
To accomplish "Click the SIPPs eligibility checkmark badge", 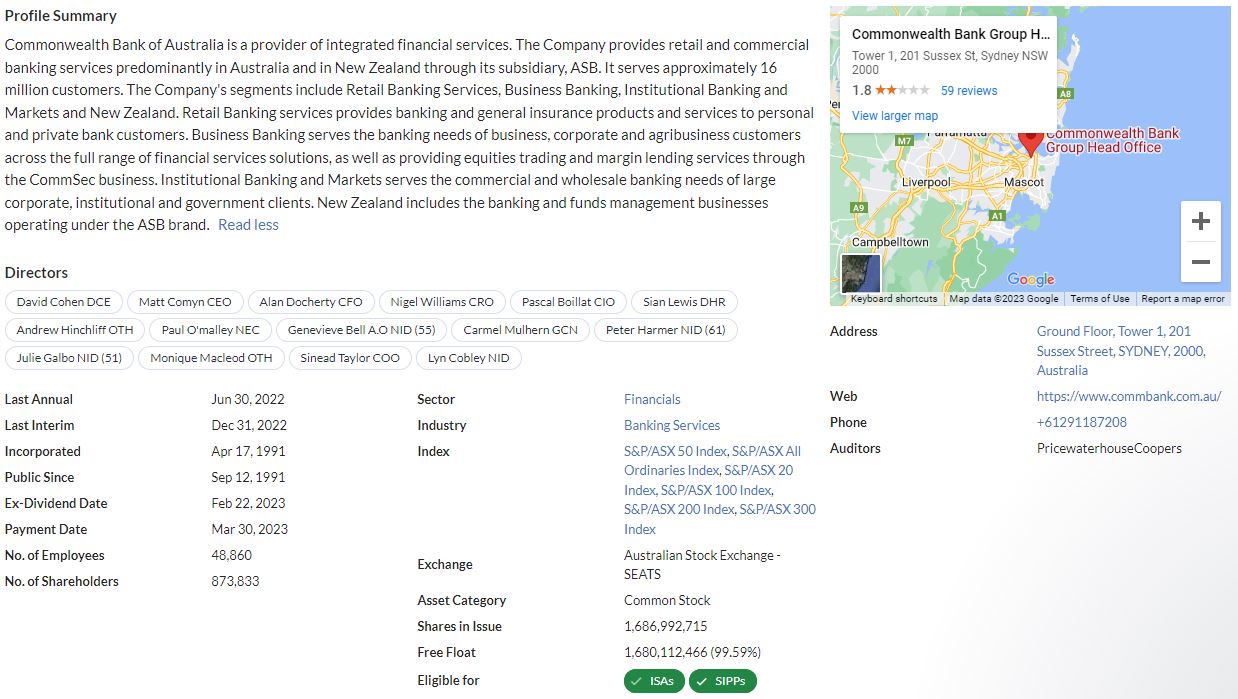I will point(722,680).
